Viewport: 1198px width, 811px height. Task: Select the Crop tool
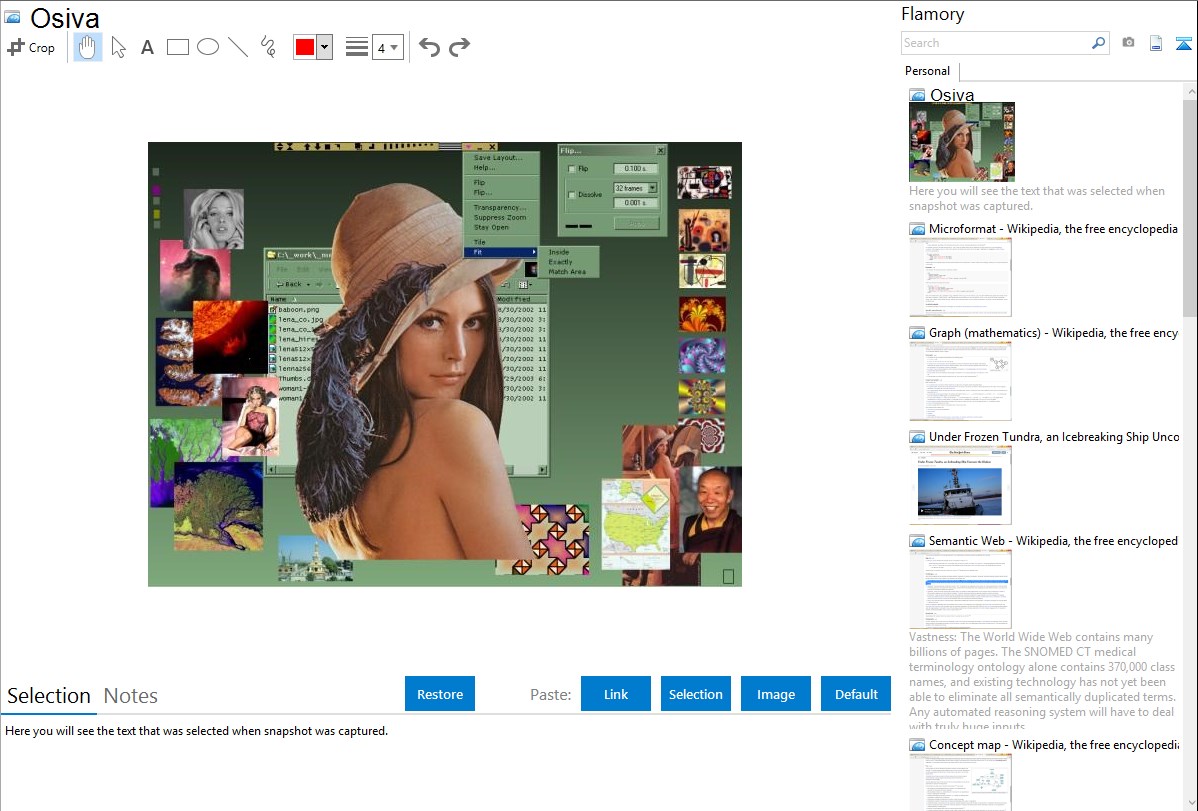tap(31, 47)
